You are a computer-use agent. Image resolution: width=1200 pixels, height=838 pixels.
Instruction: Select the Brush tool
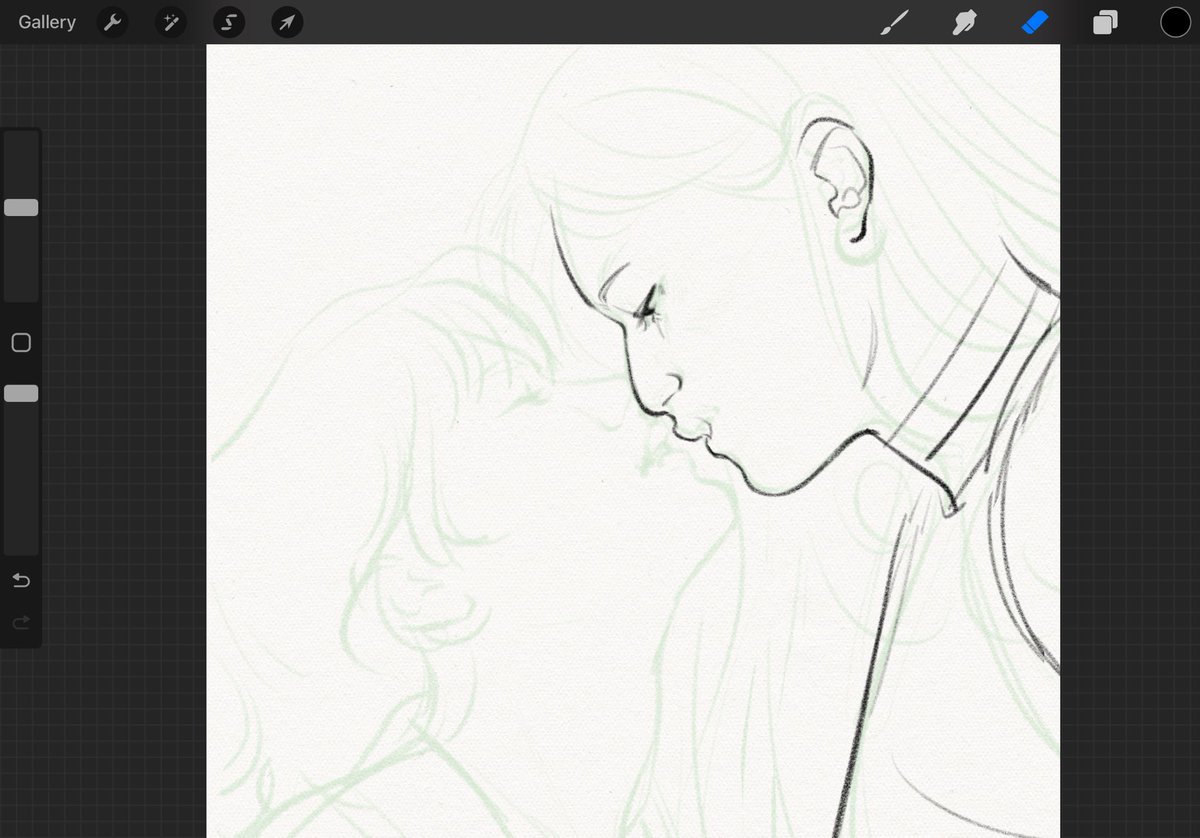pyautogui.click(x=893, y=22)
